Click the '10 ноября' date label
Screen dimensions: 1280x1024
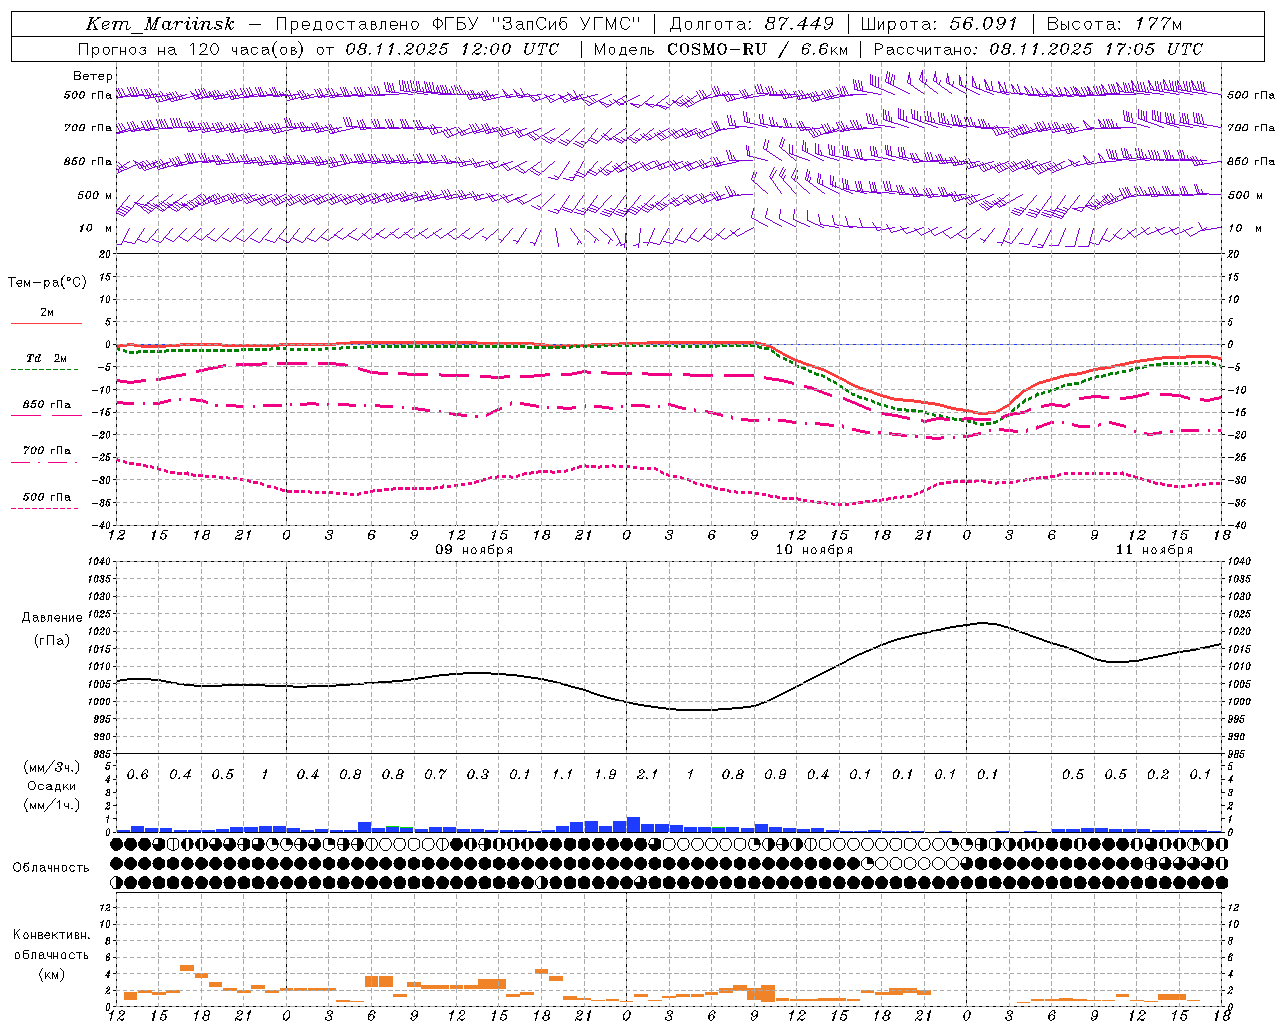tap(814, 550)
